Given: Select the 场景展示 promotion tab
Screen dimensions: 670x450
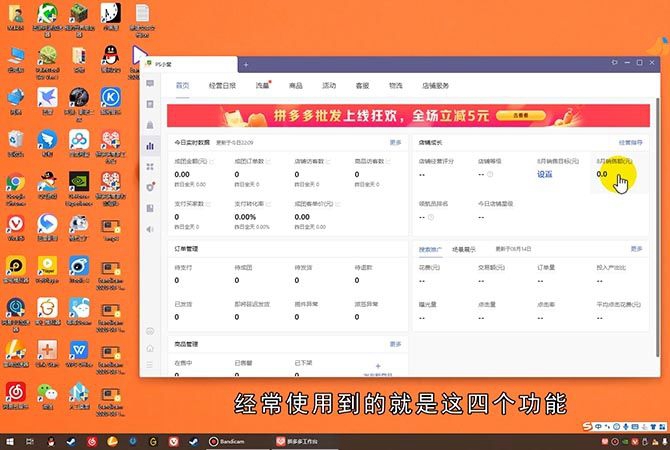Looking at the screenshot, I should [464, 249].
